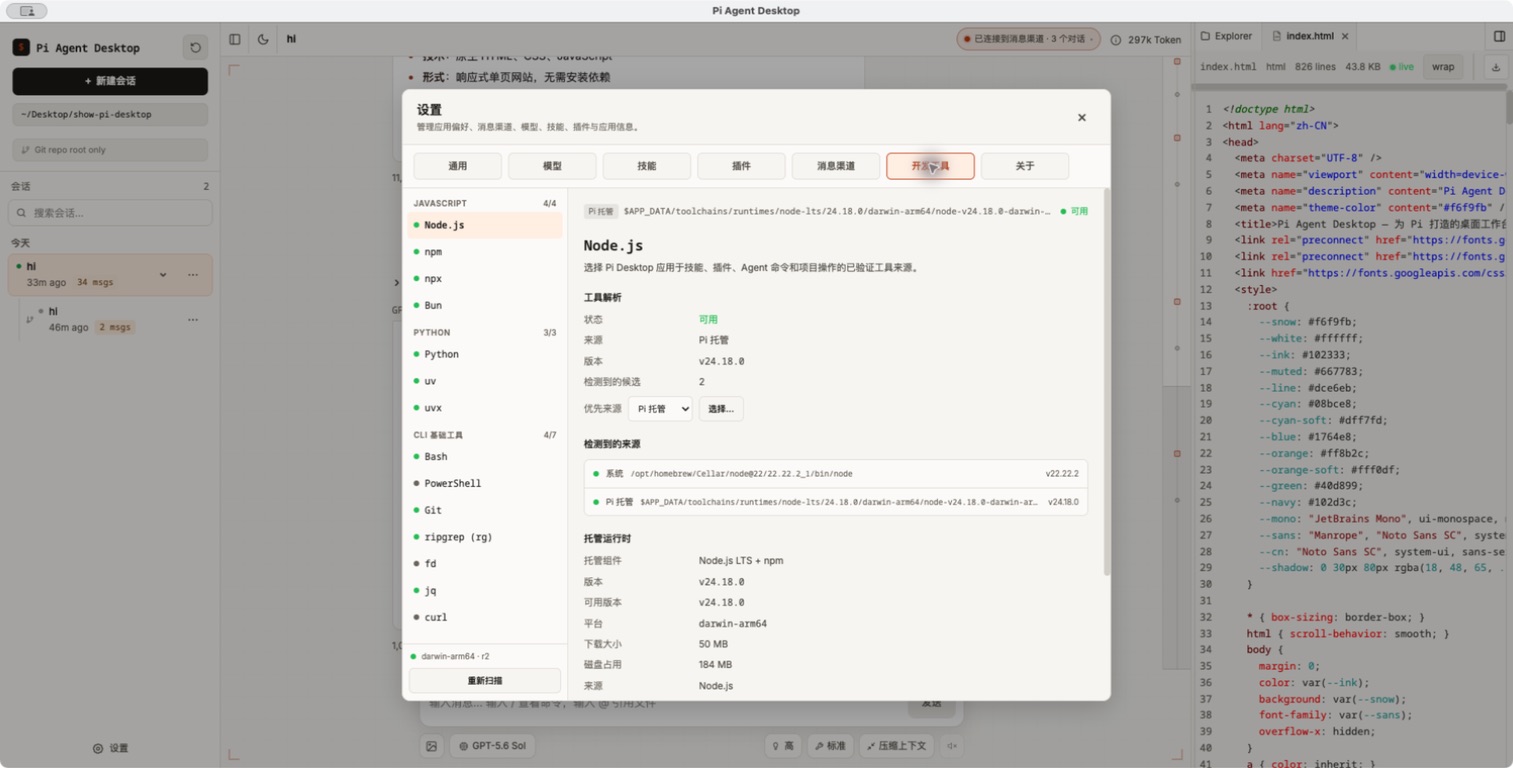Select Python in the tool list
Screen dimensions: 1513x768
click(x=485, y=354)
